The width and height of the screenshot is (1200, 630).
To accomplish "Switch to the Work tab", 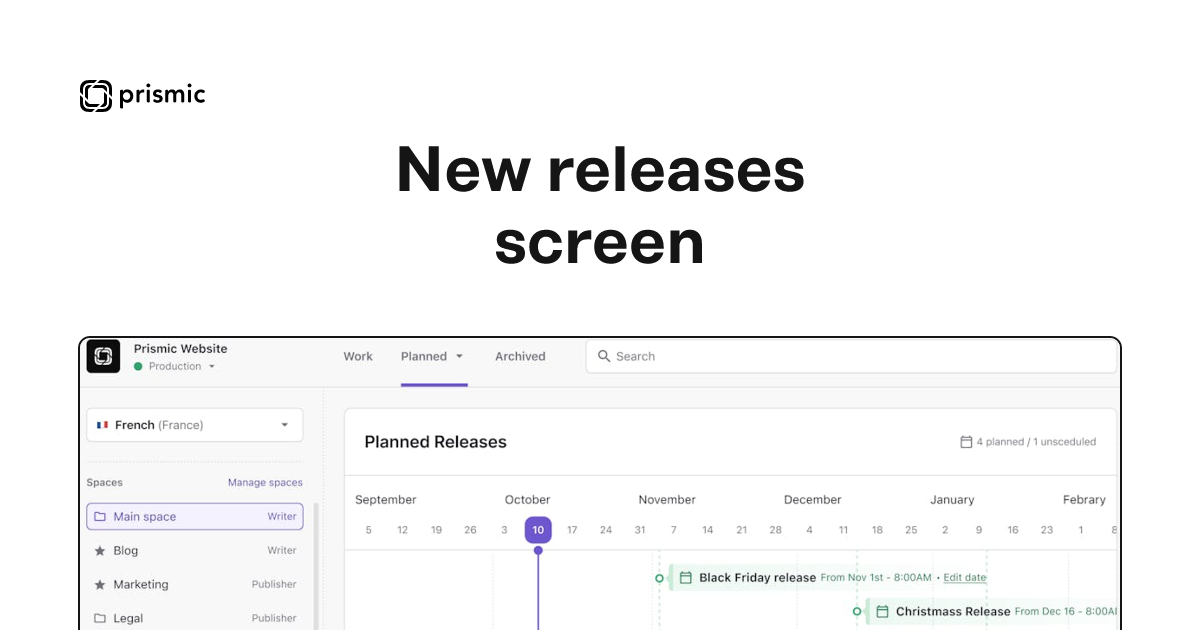I will [x=358, y=356].
